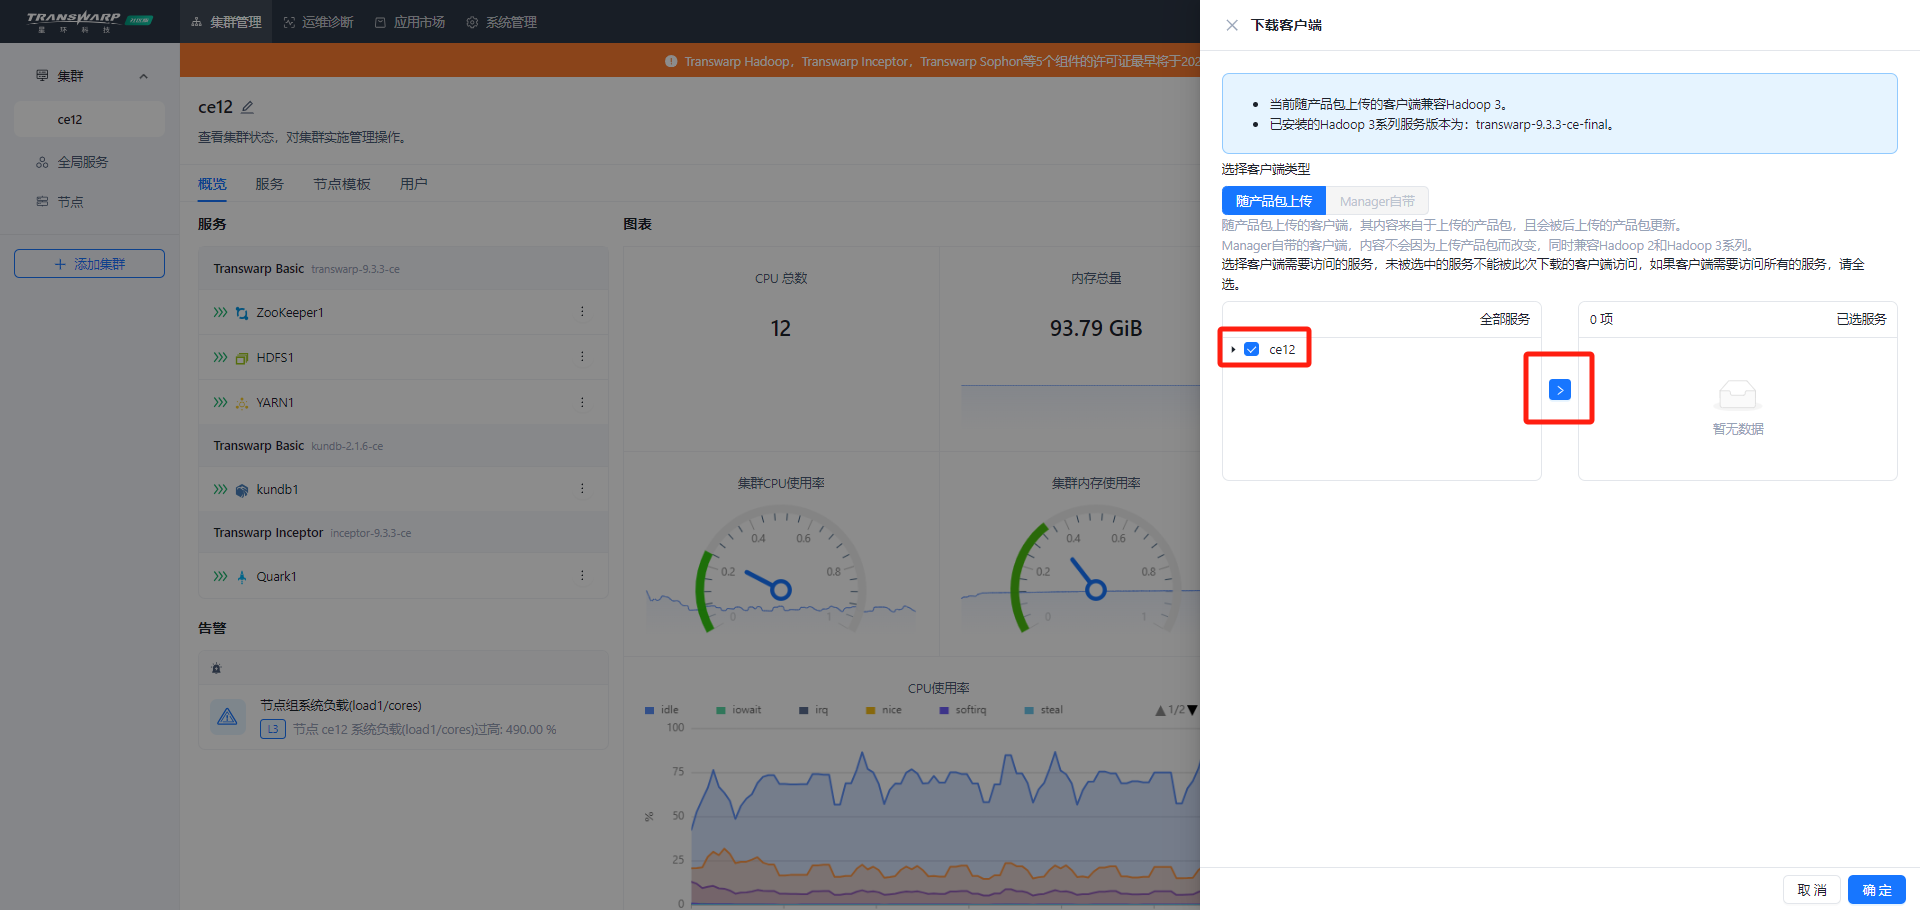This screenshot has height=910, width=1920.
Task: Click the HDFS1 service icon
Action: point(242,358)
